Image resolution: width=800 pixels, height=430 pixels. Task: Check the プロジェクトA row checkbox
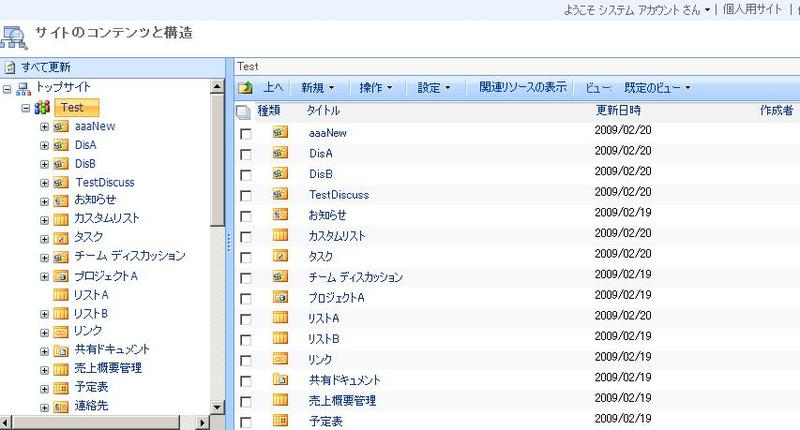coord(245,298)
